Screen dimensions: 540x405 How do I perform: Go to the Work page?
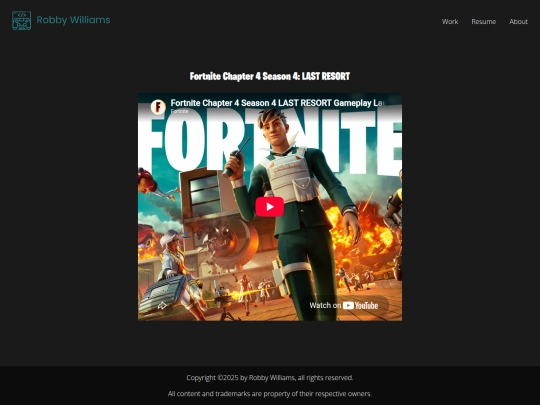click(x=450, y=21)
